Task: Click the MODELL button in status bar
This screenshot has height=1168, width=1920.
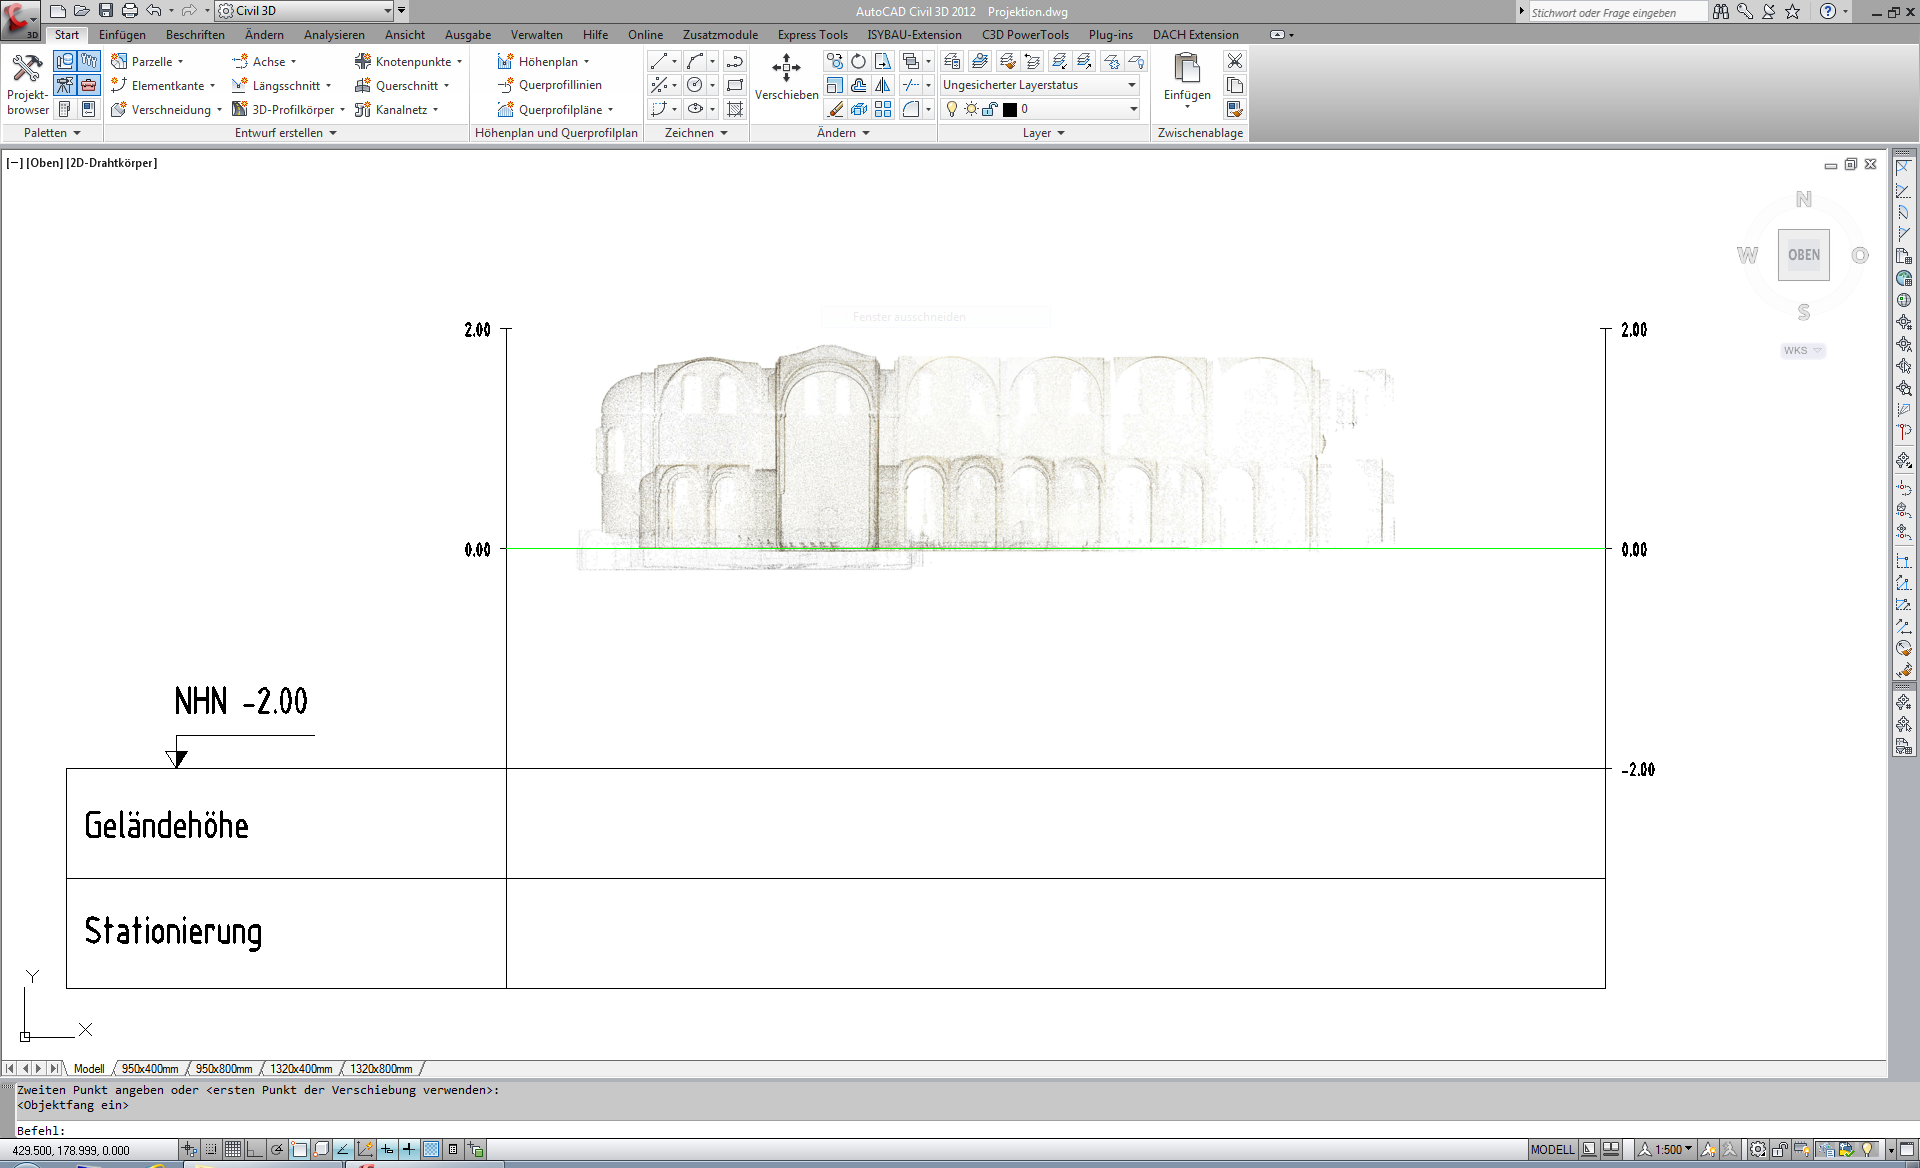Action: coord(1552,1149)
